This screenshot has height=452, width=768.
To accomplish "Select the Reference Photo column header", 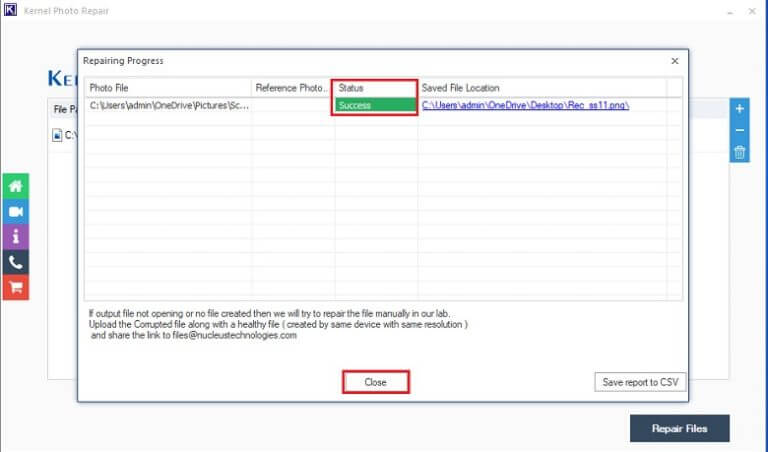I will pyautogui.click(x=291, y=88).
